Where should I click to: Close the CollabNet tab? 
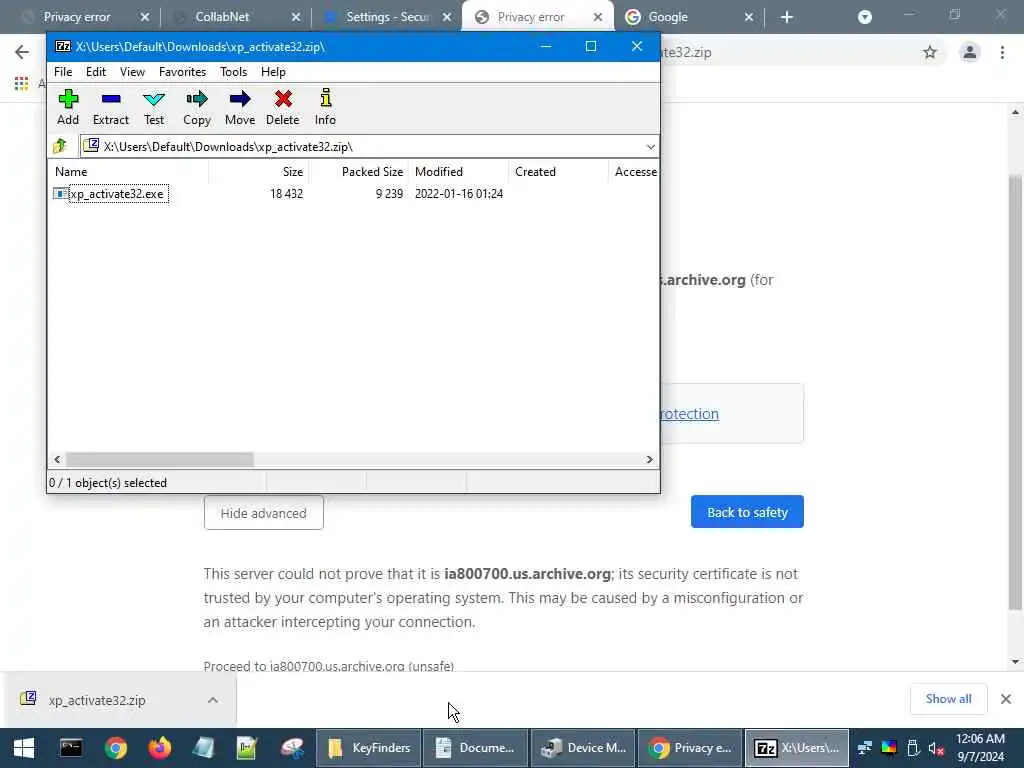pyautogui.click(x=296, y=17)
